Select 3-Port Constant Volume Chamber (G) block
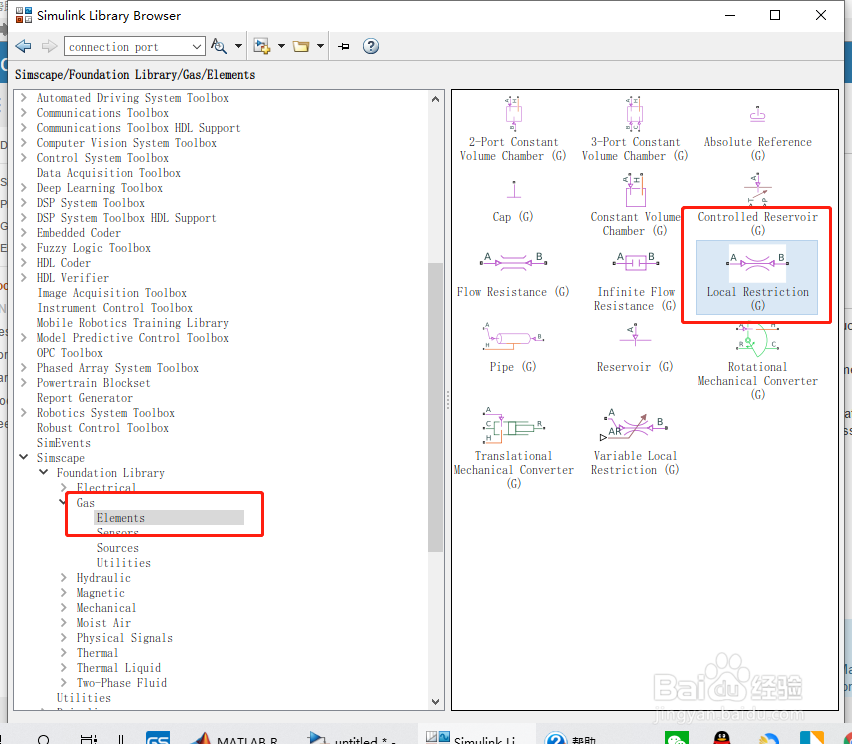This screenshot has height=744, width=852. (635, 129)
